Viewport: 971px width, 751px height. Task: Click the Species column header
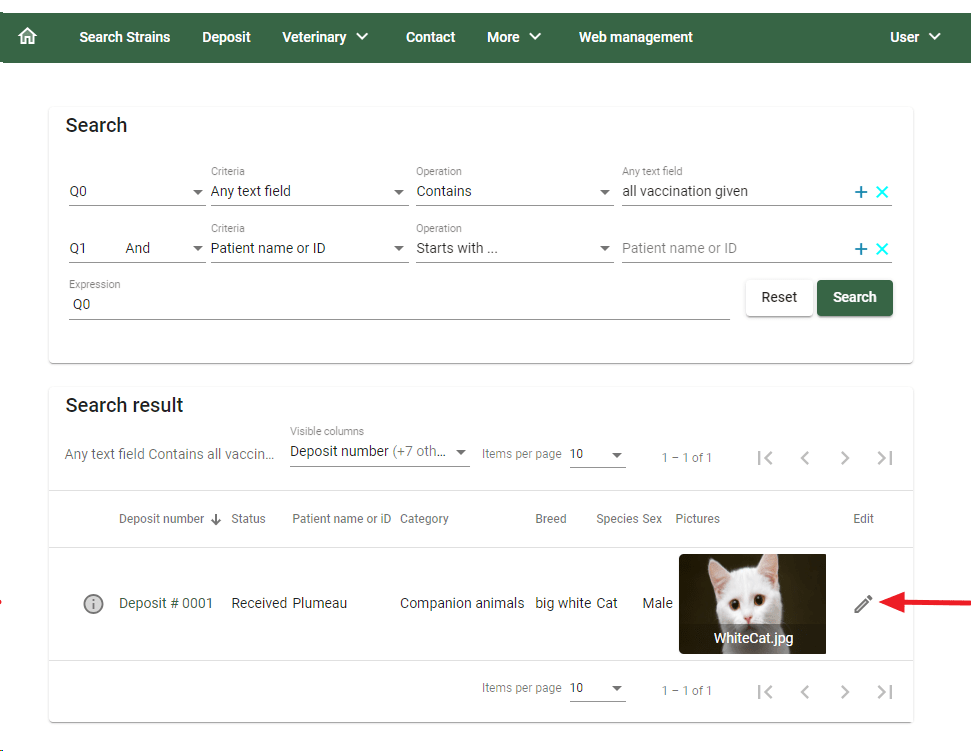coord(617,519)
